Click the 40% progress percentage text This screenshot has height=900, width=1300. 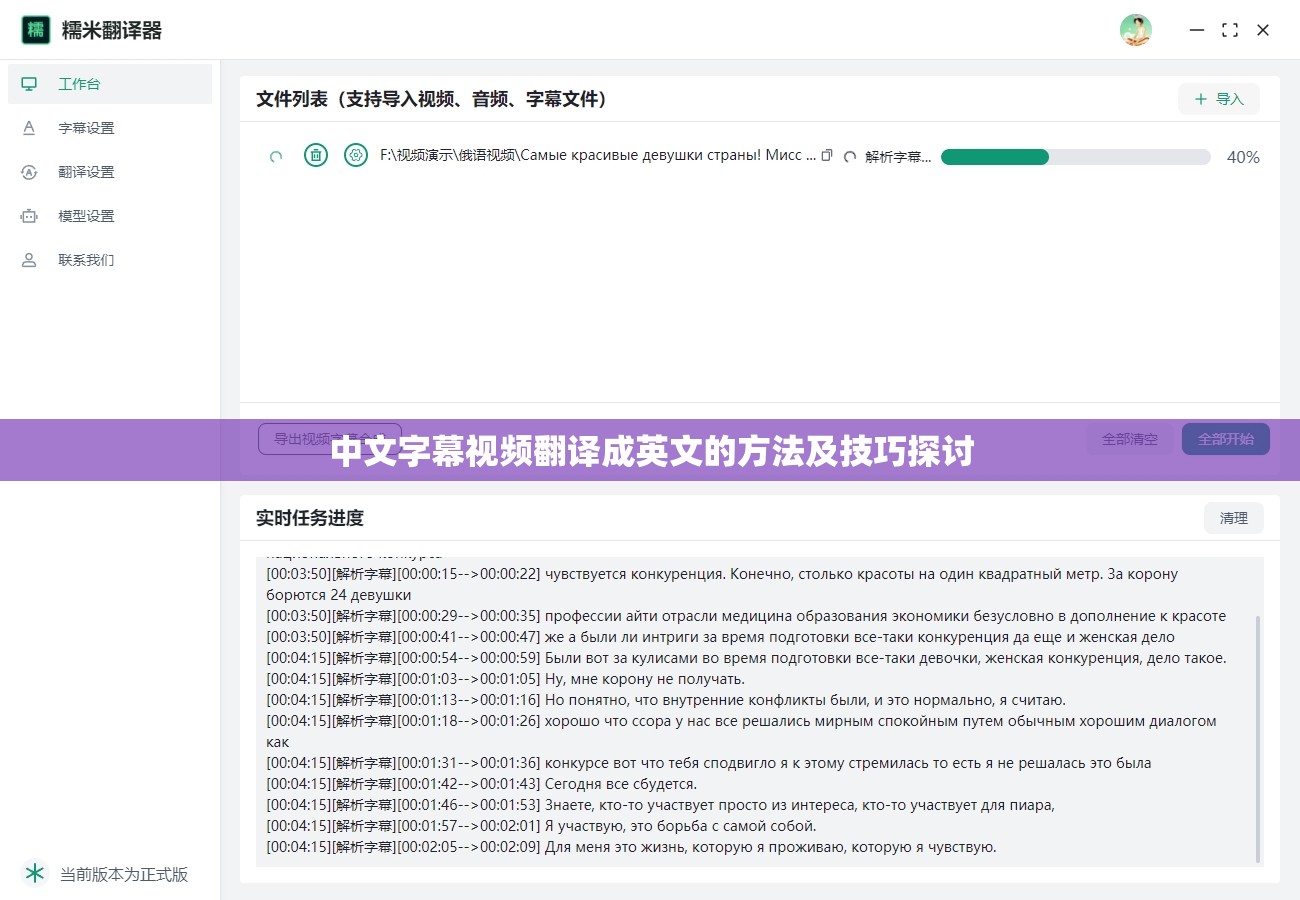click(1243, 157)
